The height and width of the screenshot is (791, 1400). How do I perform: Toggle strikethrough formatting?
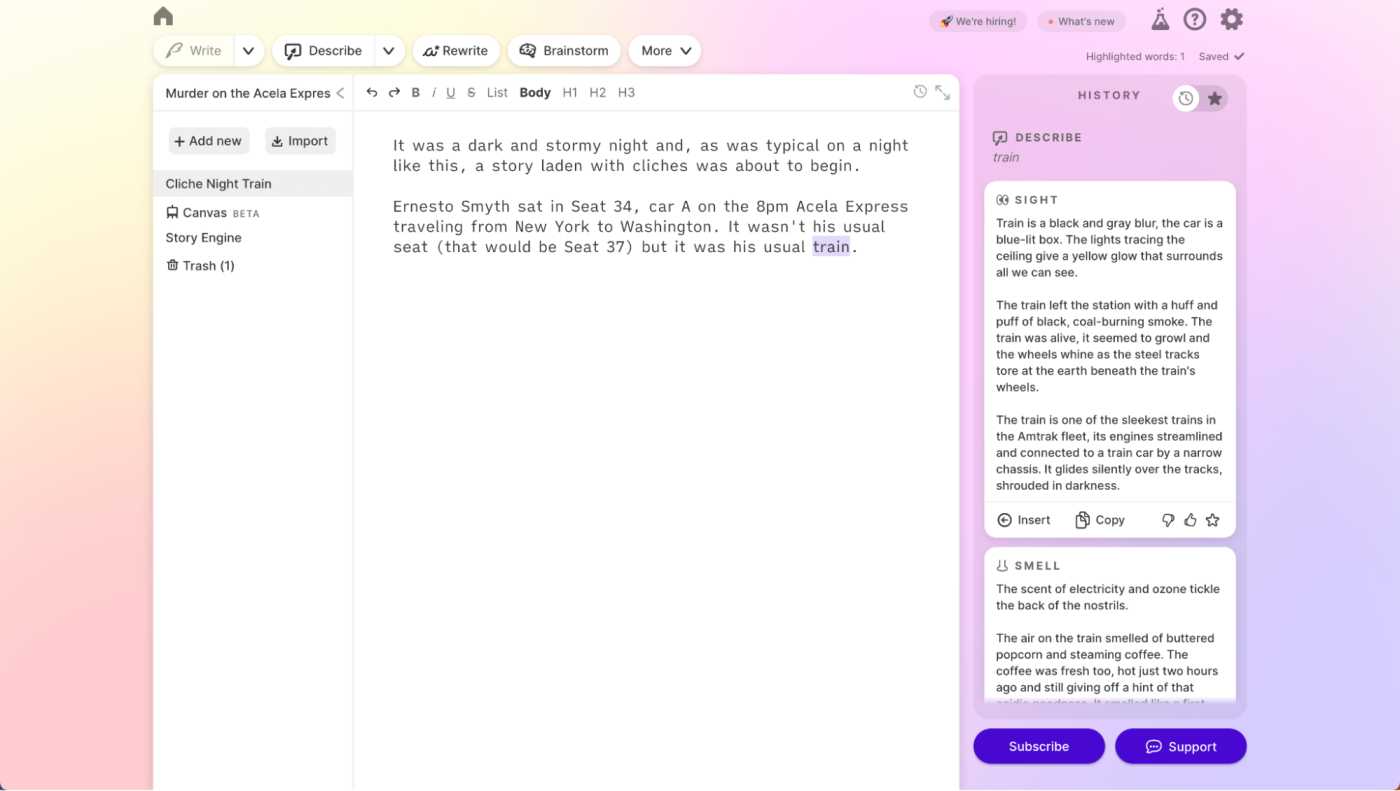pos(471,92)
